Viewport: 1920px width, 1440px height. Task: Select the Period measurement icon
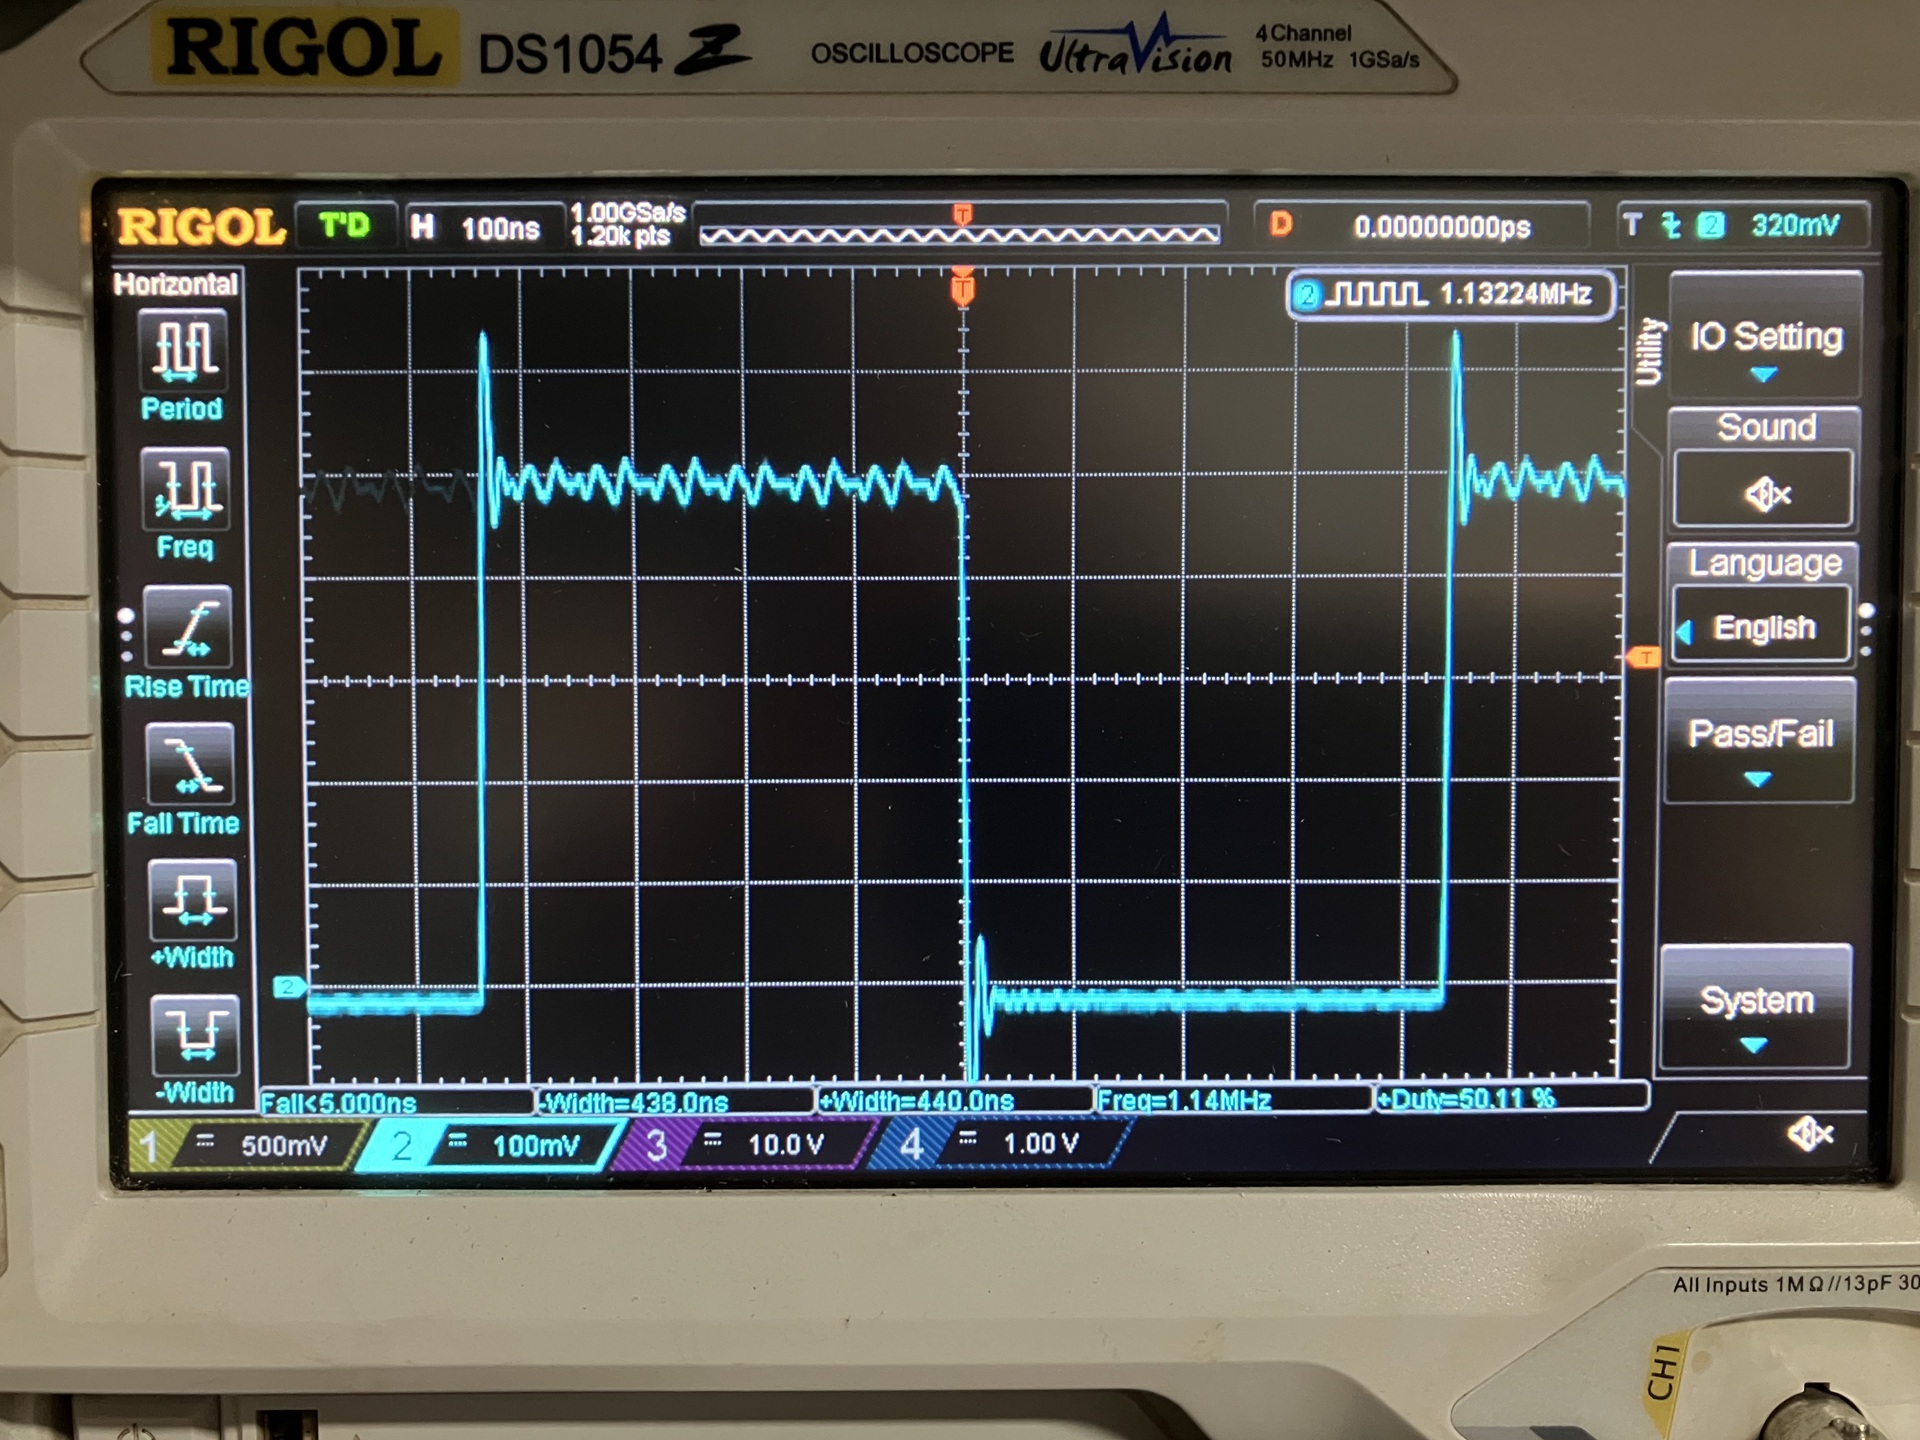(x=183, y=351)
